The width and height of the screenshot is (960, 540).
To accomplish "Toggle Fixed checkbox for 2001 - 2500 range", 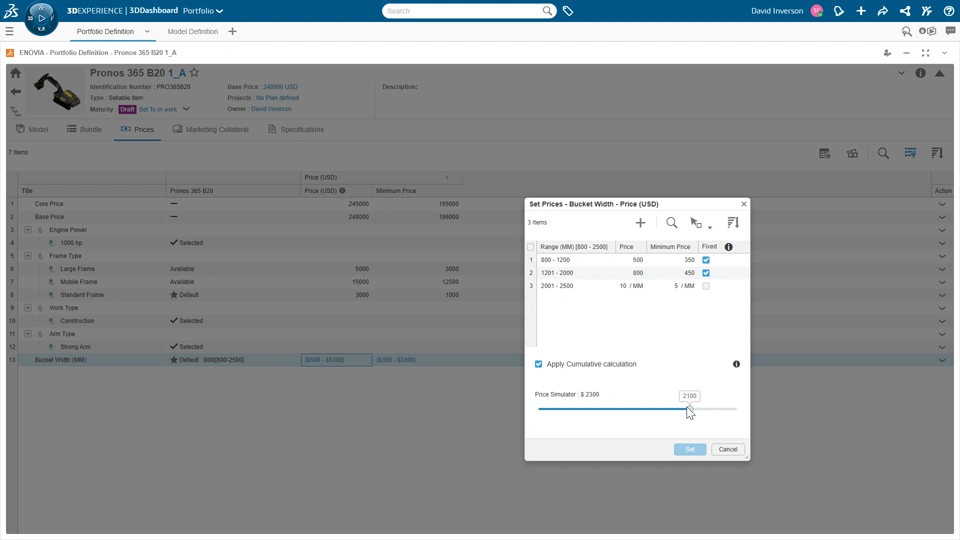I will (706, 286).
